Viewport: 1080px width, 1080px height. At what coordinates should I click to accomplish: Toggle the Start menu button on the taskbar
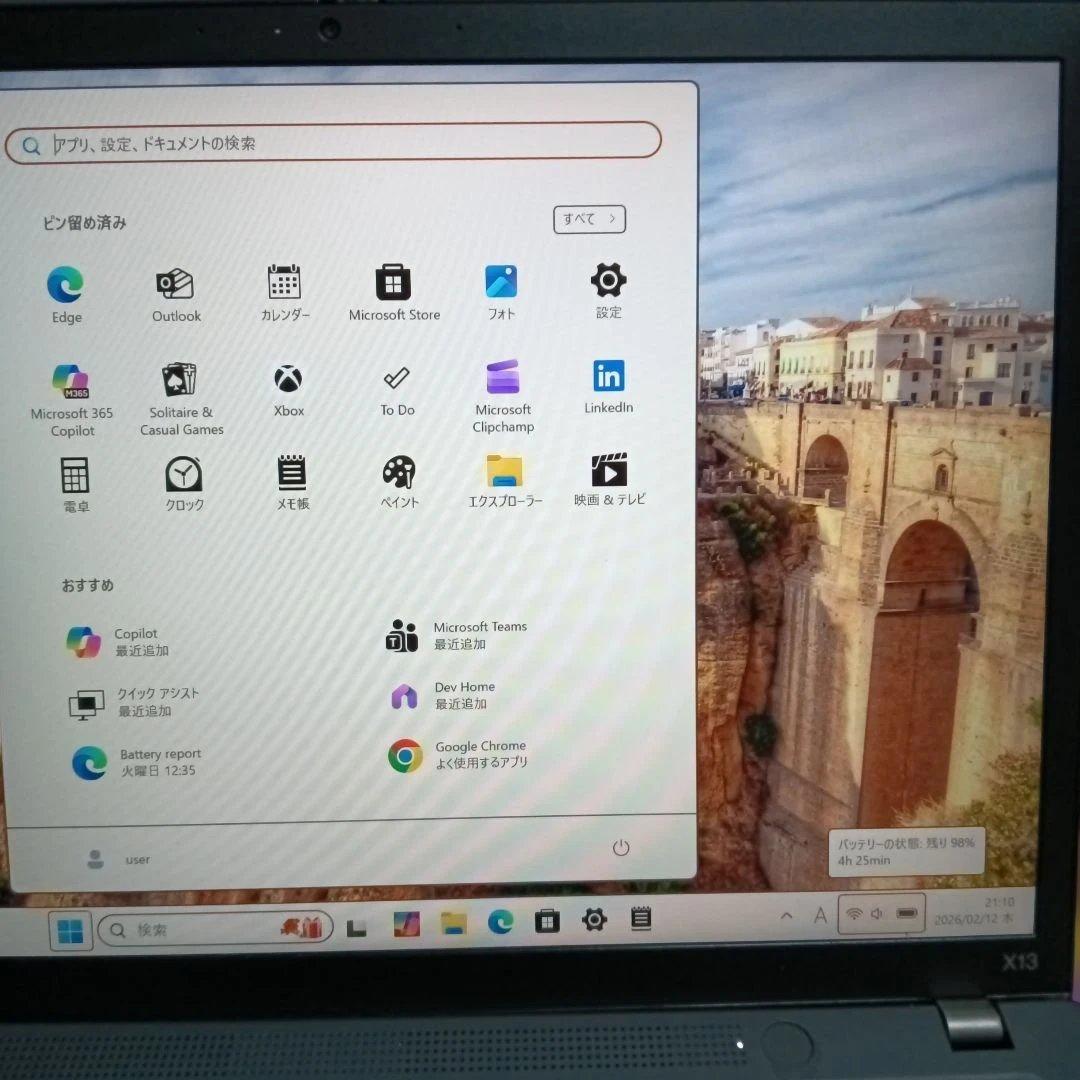tap(71, 926)
